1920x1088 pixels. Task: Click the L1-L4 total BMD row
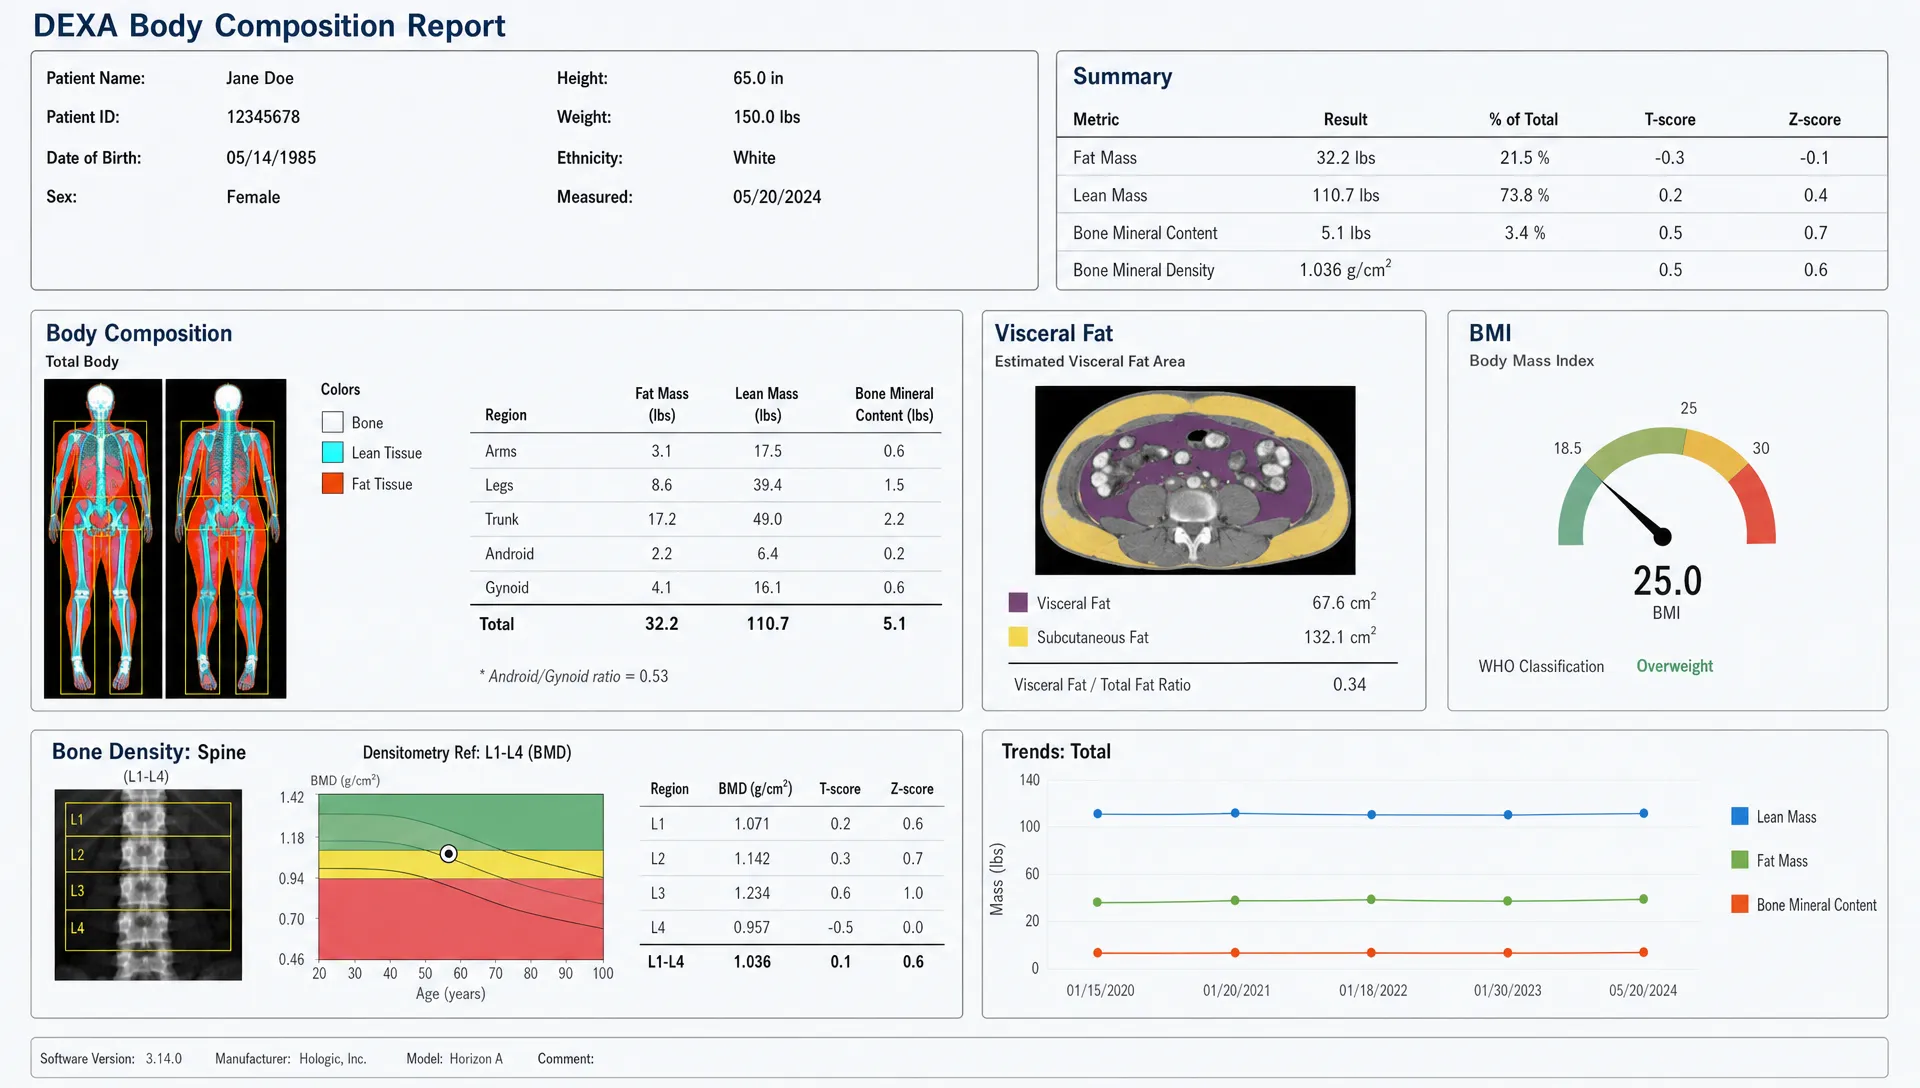792,962
